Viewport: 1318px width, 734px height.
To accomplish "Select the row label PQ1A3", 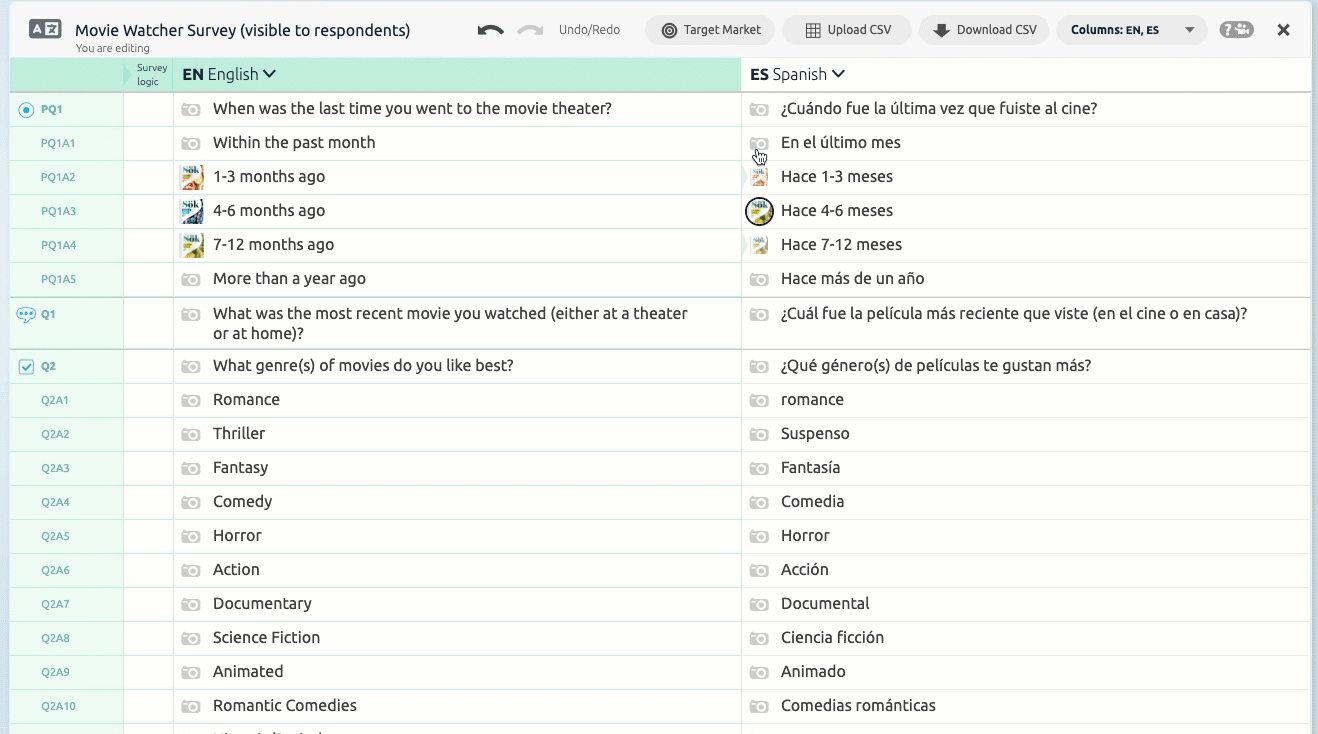I will (57, 210).
